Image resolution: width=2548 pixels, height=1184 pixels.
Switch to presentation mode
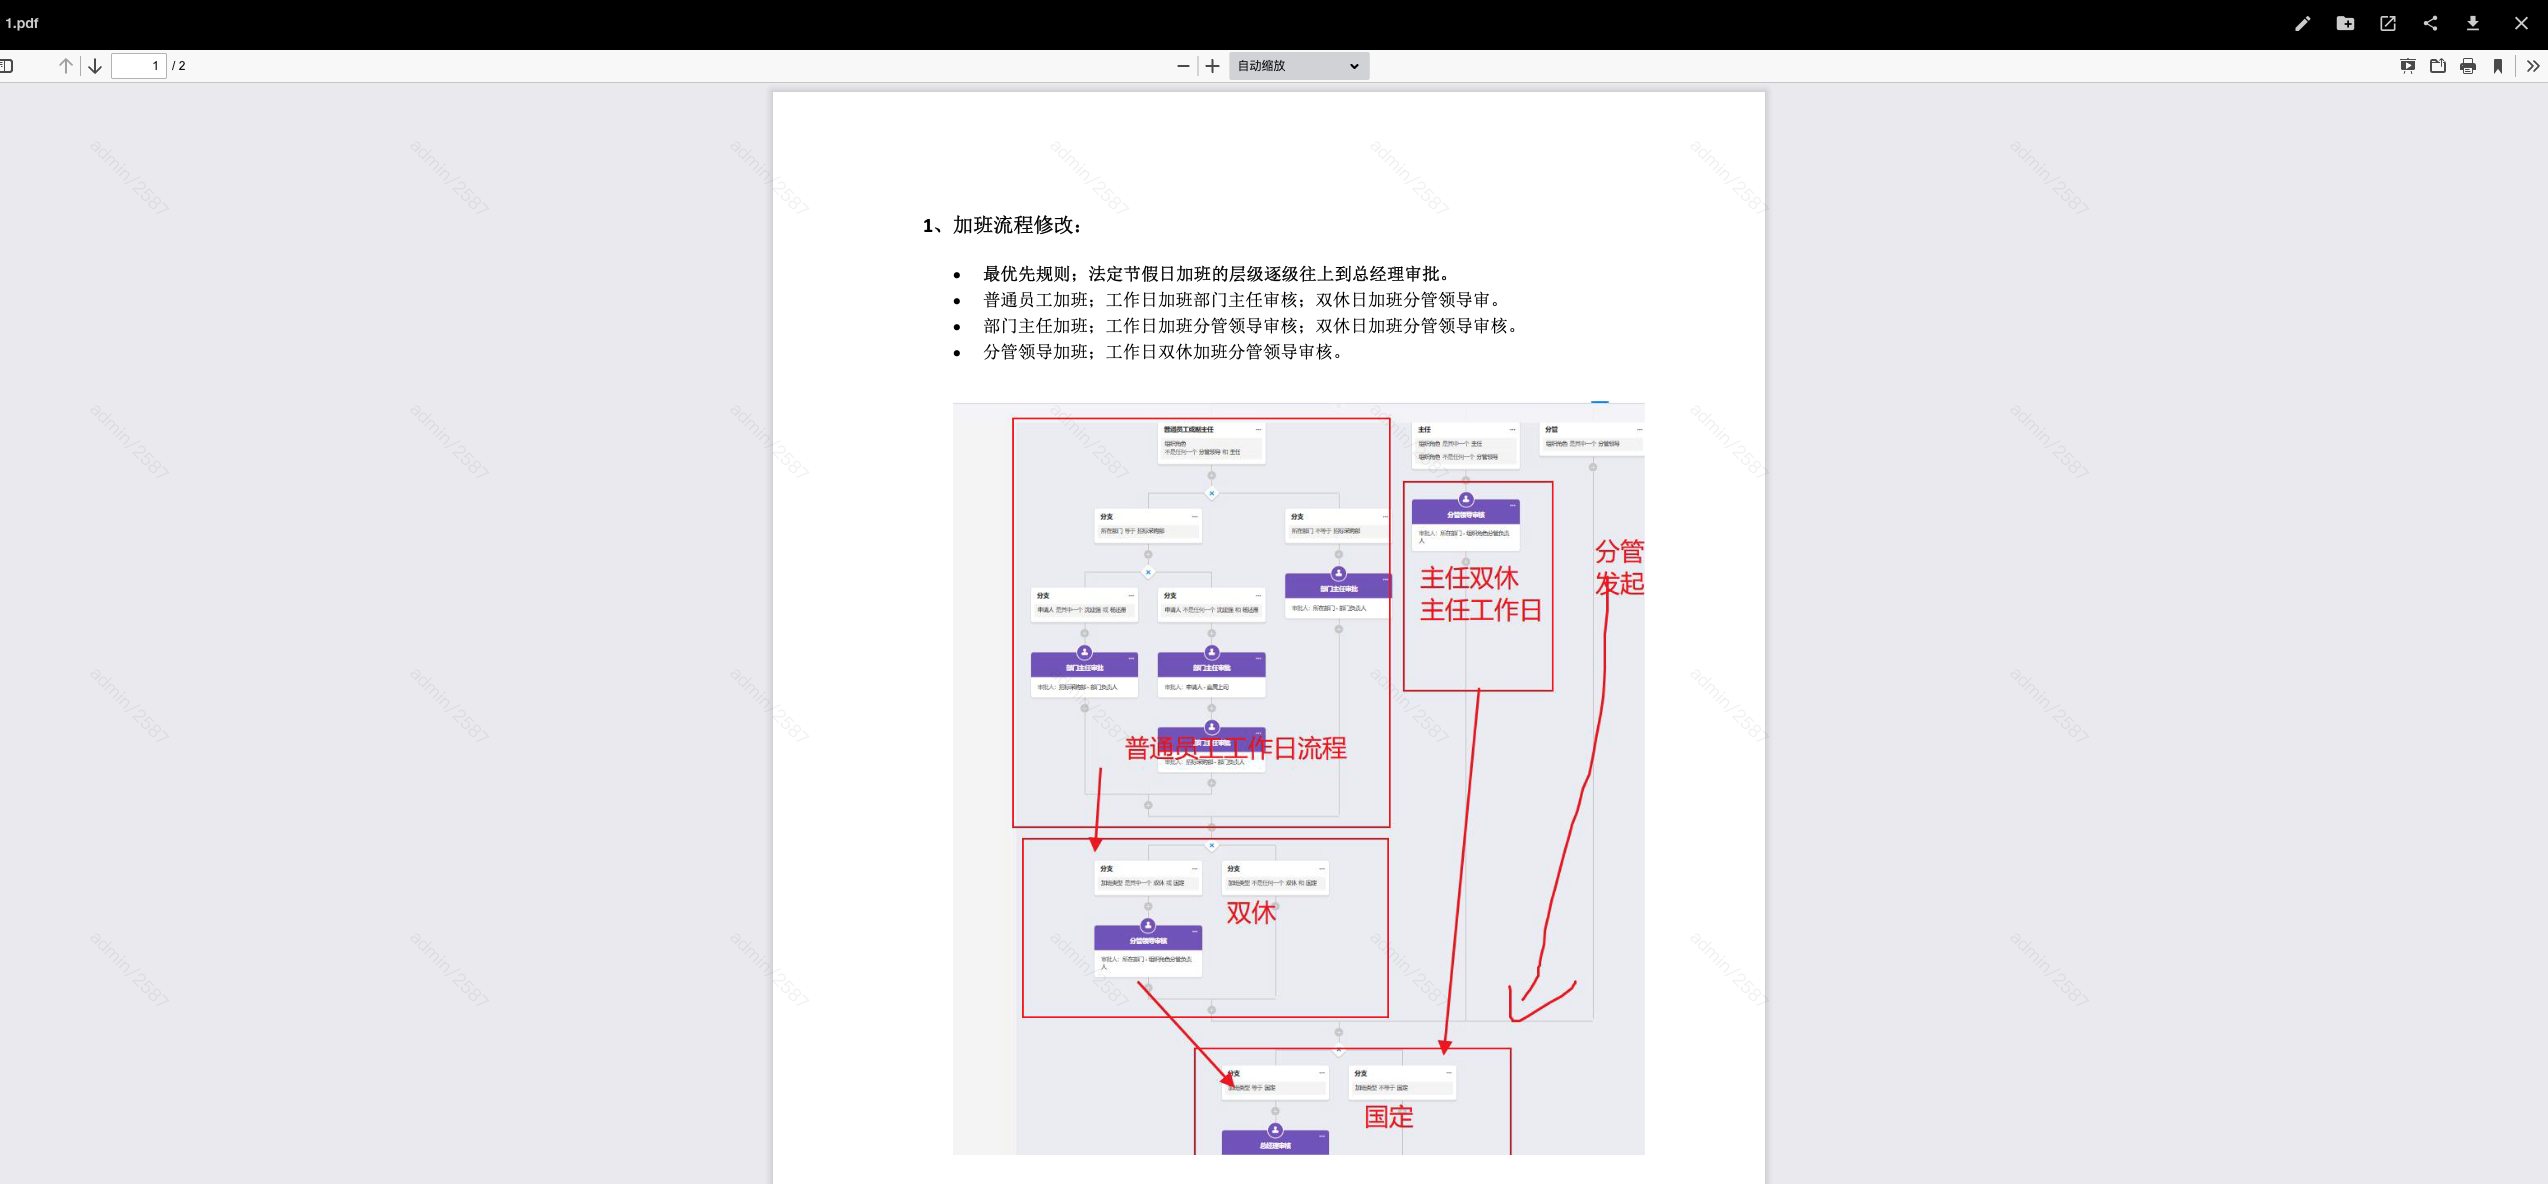pyautogui.click(x=2408, y=66)
